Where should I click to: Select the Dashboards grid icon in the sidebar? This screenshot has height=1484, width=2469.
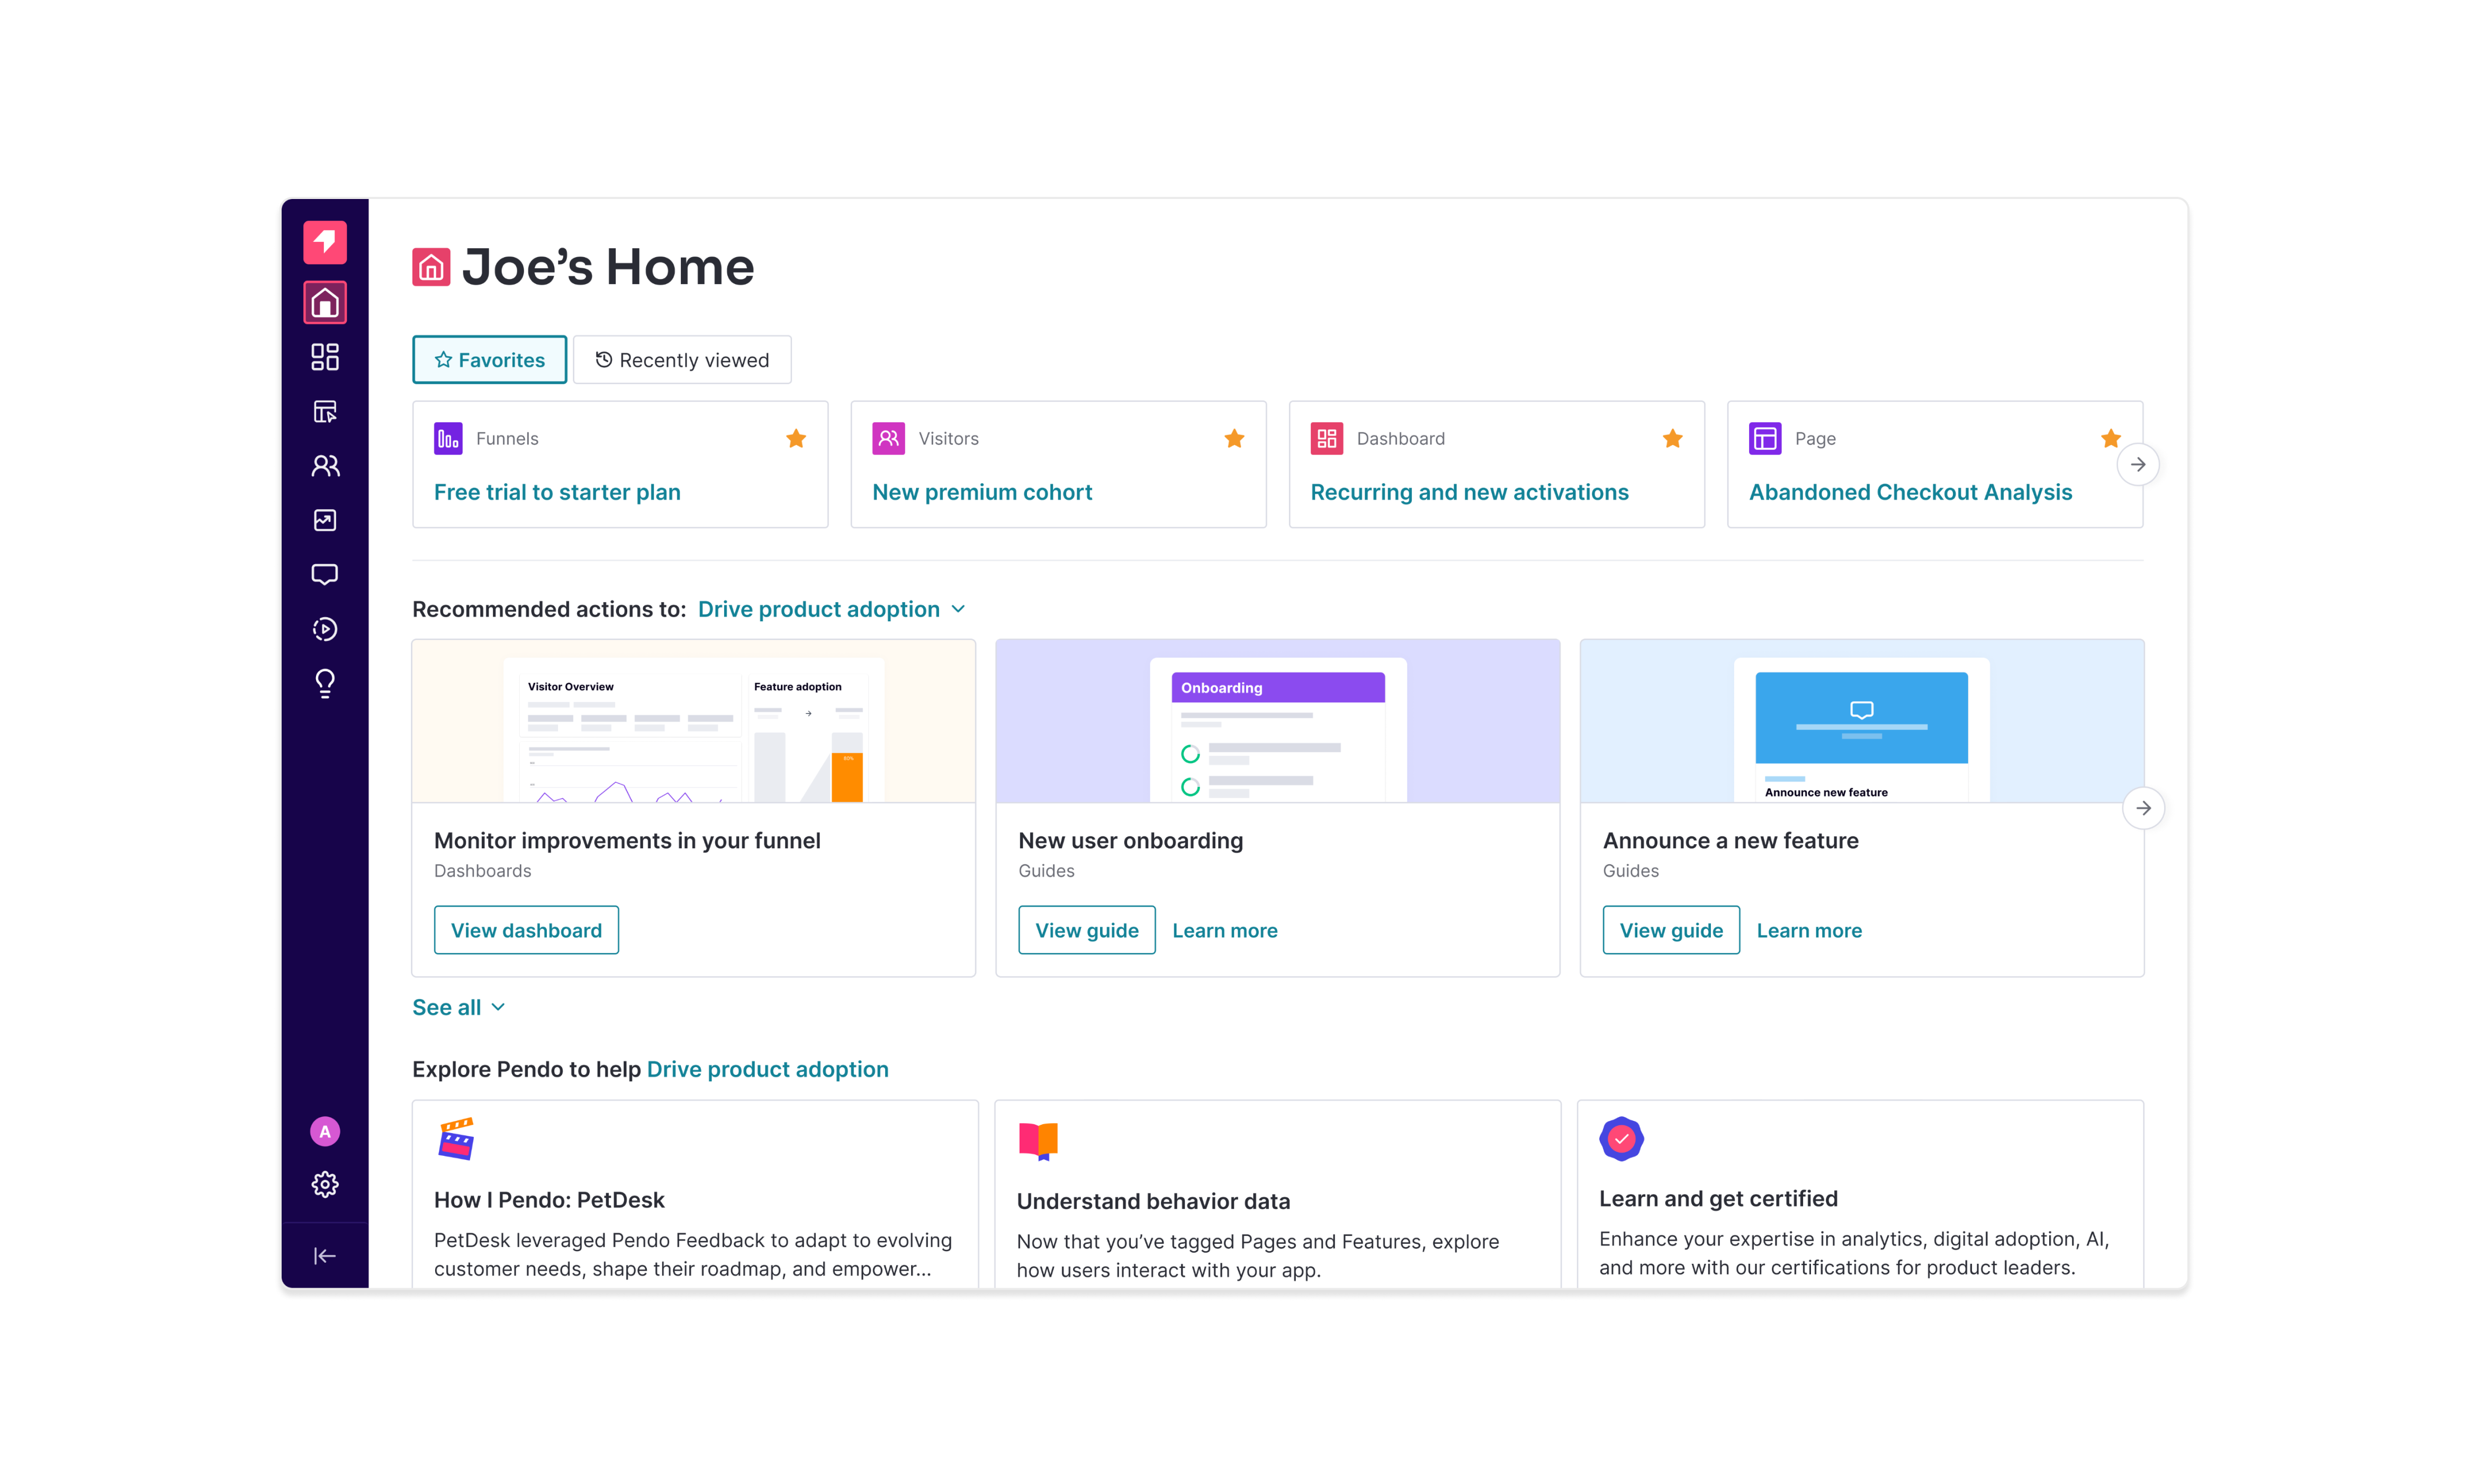(x=324, y=357)
